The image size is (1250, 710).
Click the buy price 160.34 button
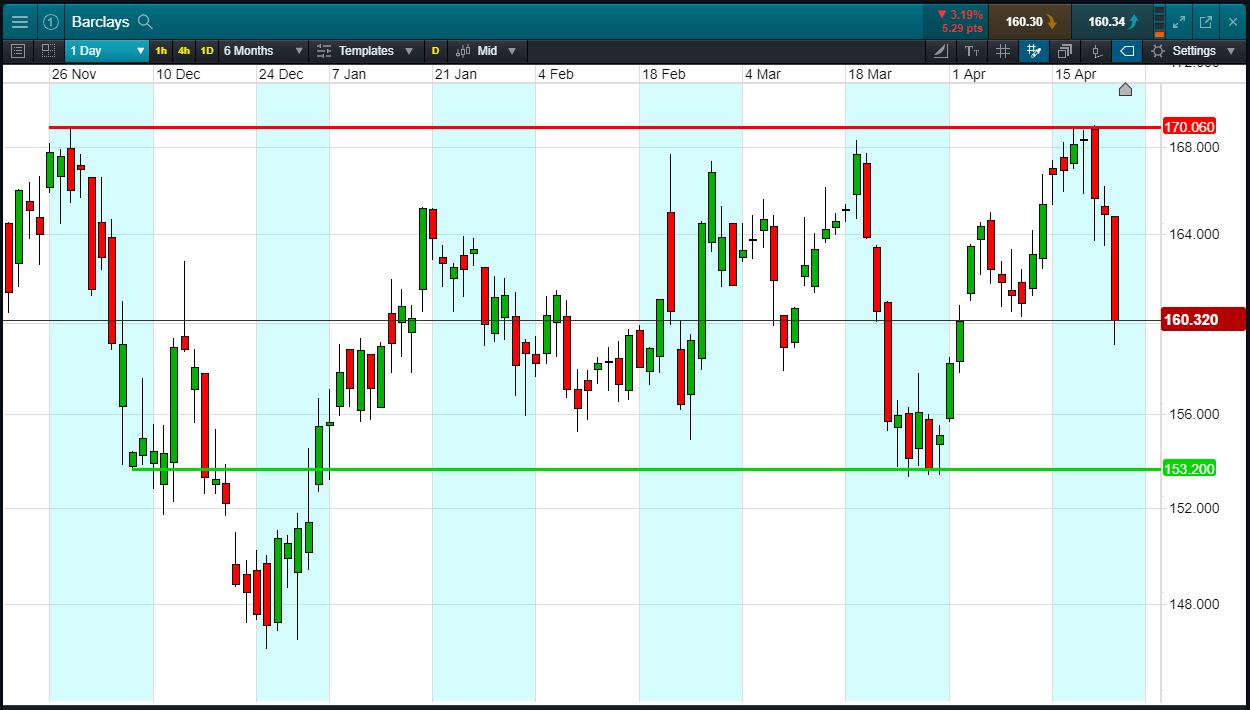pyautogui.click(x=1112, y=21)
